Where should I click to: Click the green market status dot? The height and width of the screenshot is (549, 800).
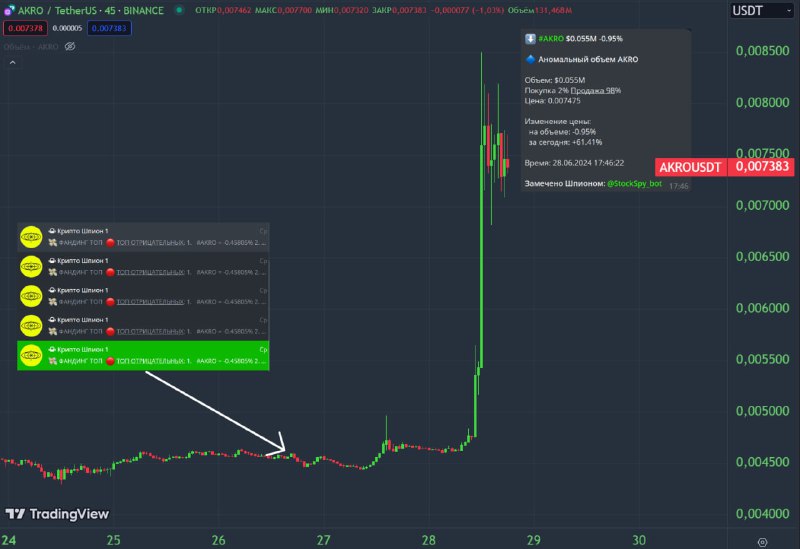coord(179,9)
